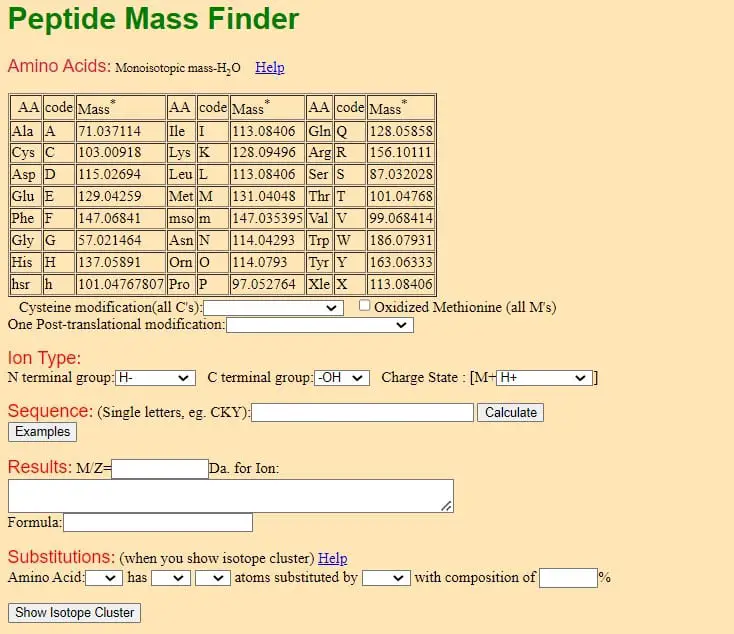Click the Val mass value 99.068414
734x634 pixels.
(401, 219)
